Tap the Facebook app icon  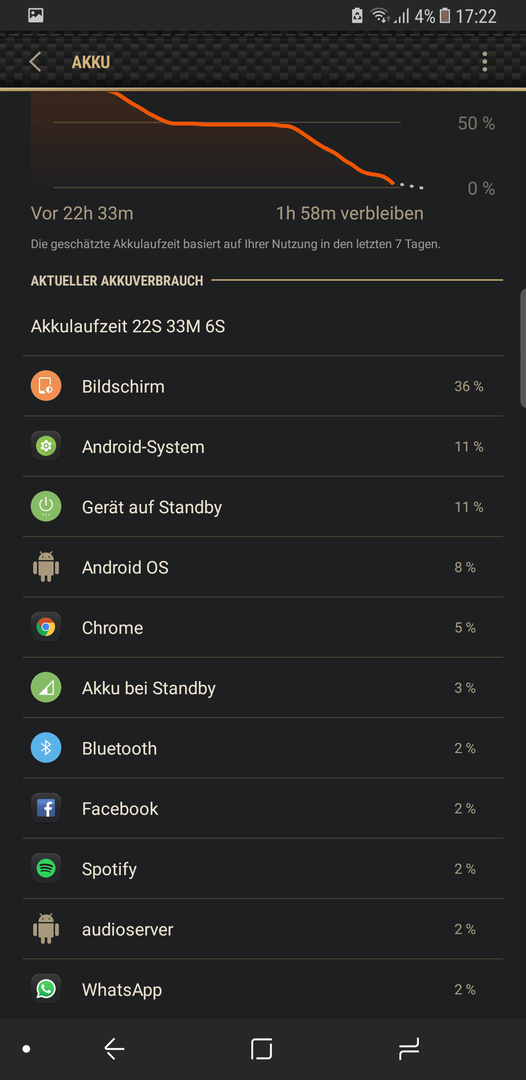point(46,809)
